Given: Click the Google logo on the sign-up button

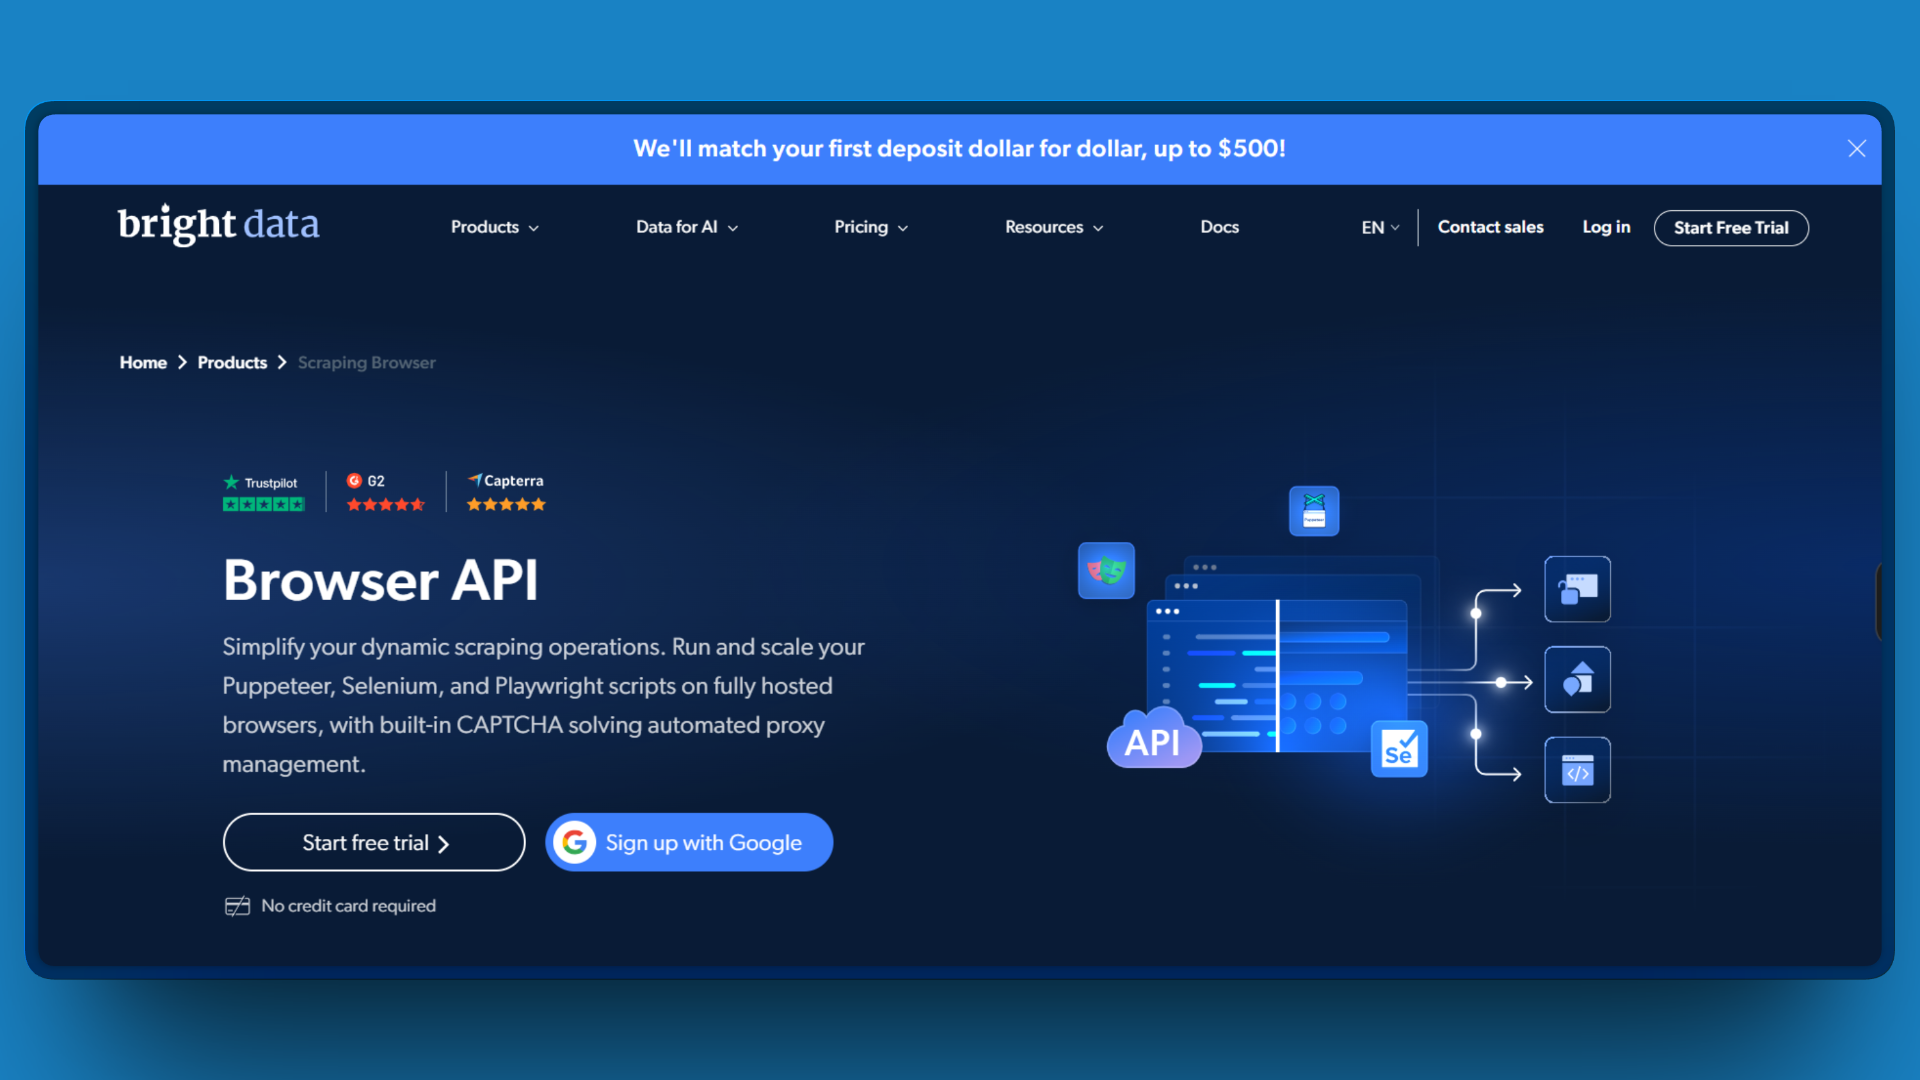Looking at the screenshot, I should [574, 842].
